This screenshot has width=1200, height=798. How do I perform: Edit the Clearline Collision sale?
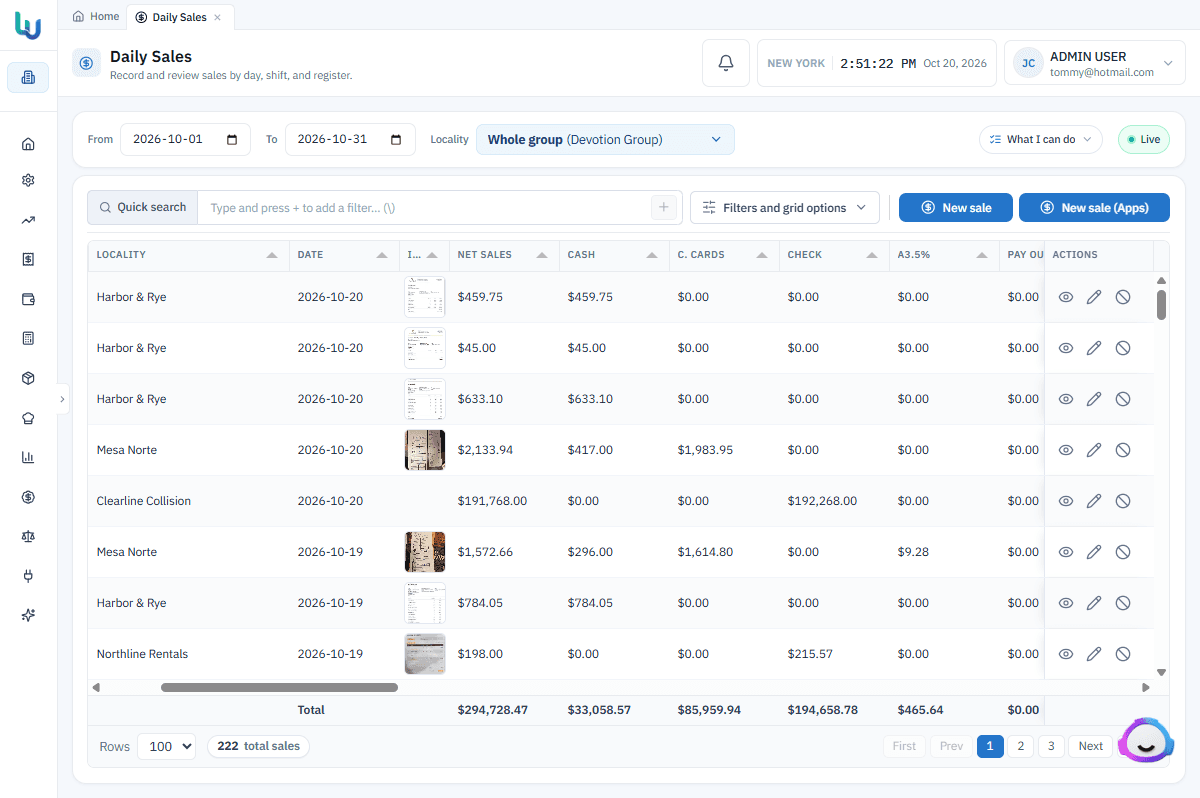(x=1094, y=501)
